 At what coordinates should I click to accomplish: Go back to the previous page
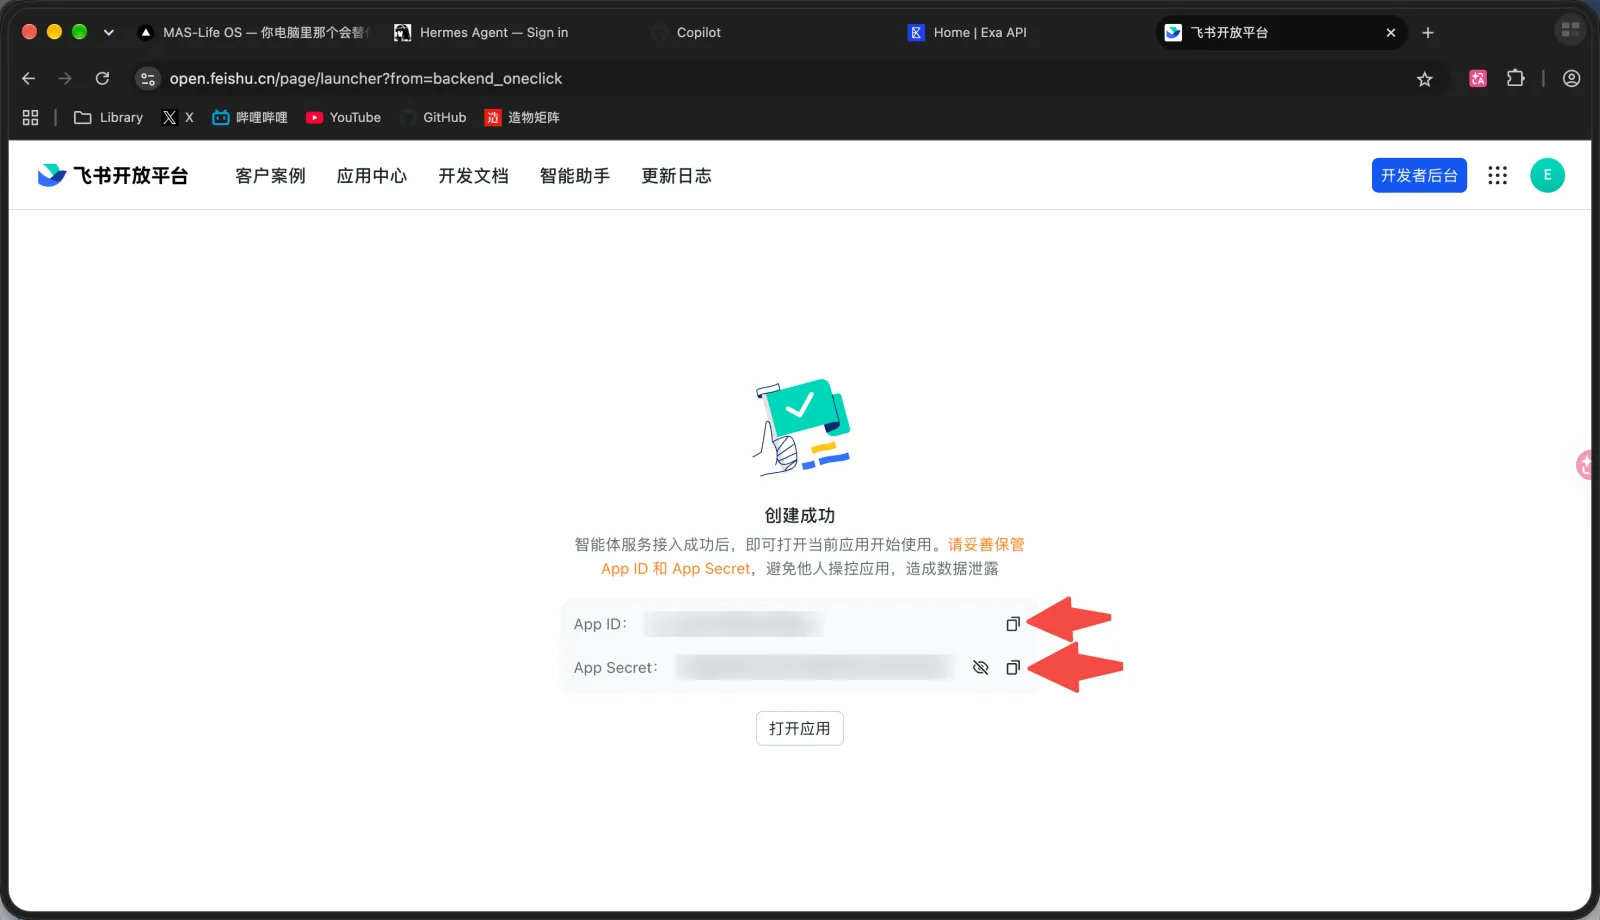pos(28,79)
